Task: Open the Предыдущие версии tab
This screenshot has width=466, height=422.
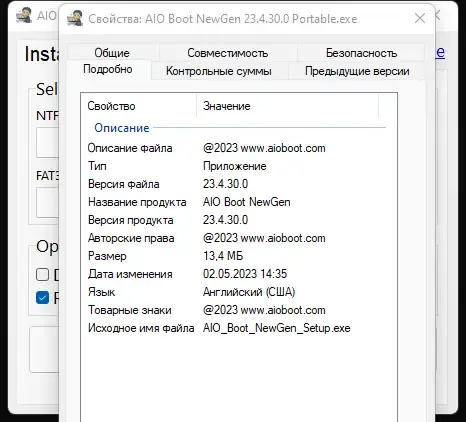Action: pyautogui.click(x=357, y=71)
